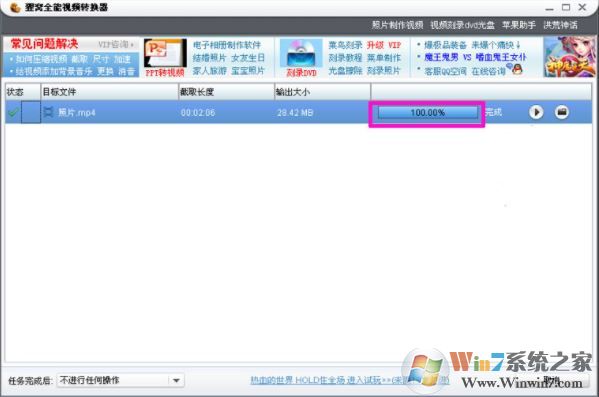
Task: Sort by 目标文件 column header
Action: 109,92
